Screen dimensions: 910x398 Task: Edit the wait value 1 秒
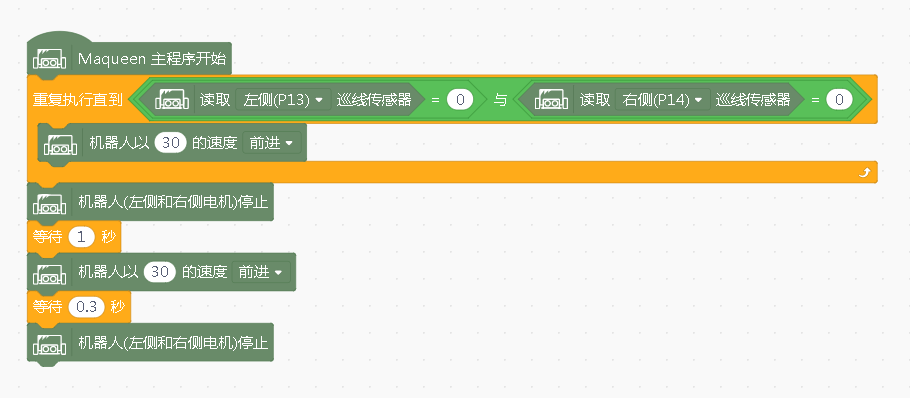point(81,237)
